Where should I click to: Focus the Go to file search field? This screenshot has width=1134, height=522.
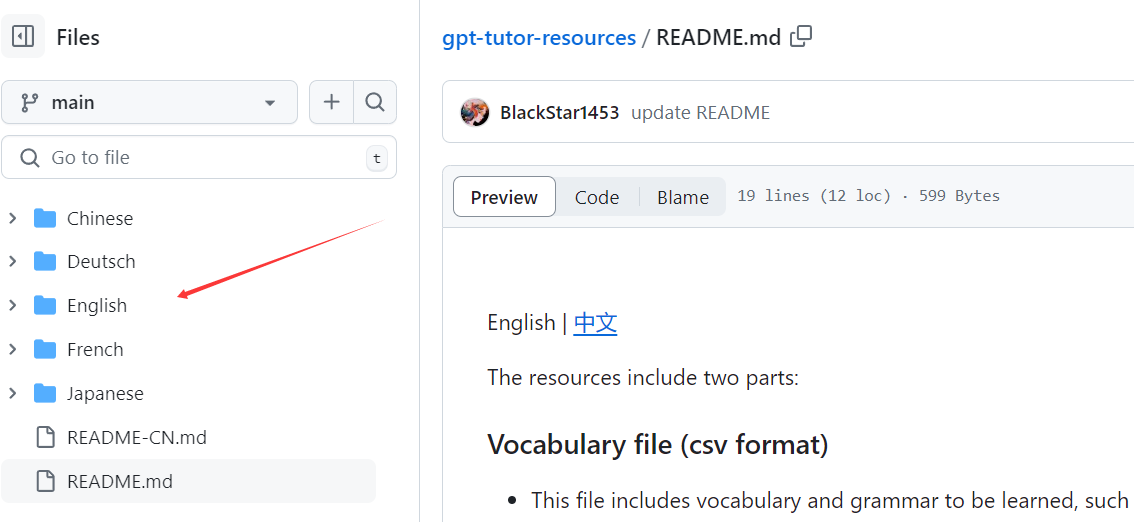point(200,158)
